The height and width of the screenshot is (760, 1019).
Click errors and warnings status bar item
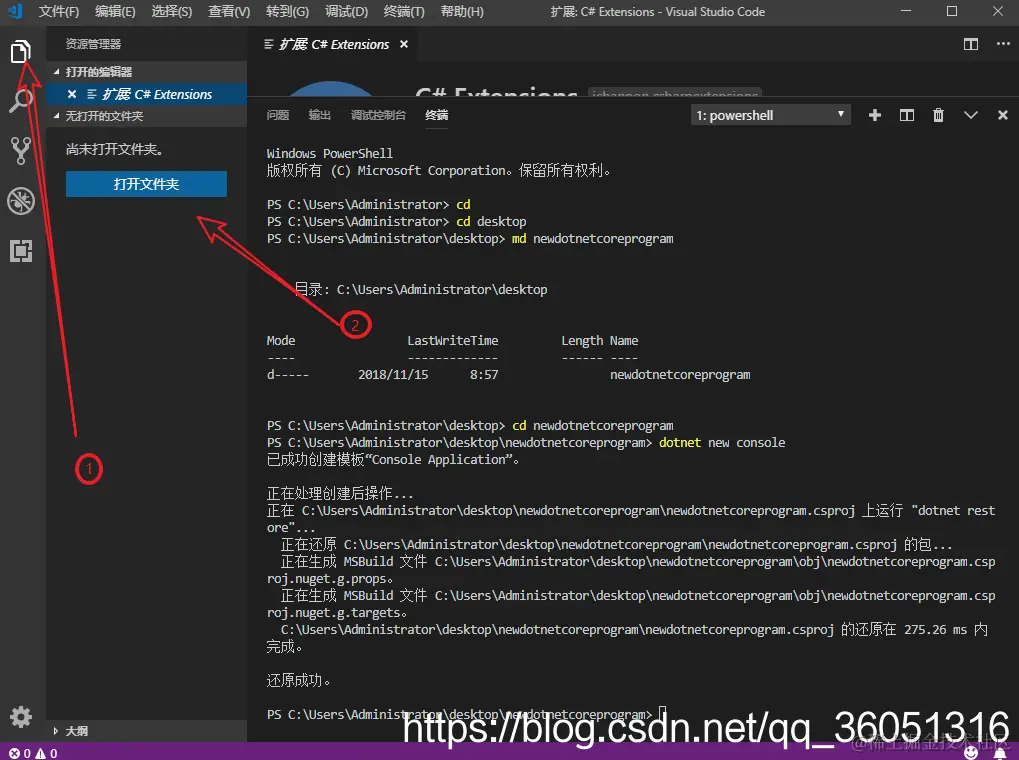[x=33, y=753]
